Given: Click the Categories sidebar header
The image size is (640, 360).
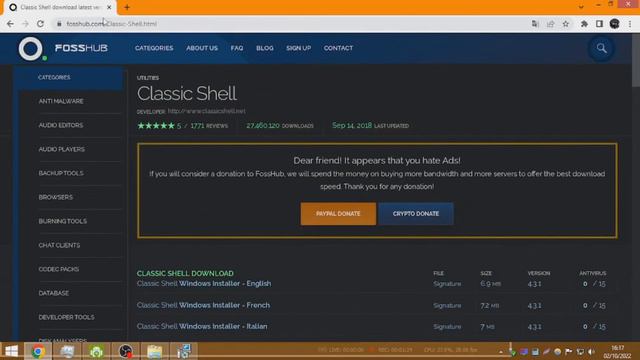Looking at the screenshot, I should (68, 78).
